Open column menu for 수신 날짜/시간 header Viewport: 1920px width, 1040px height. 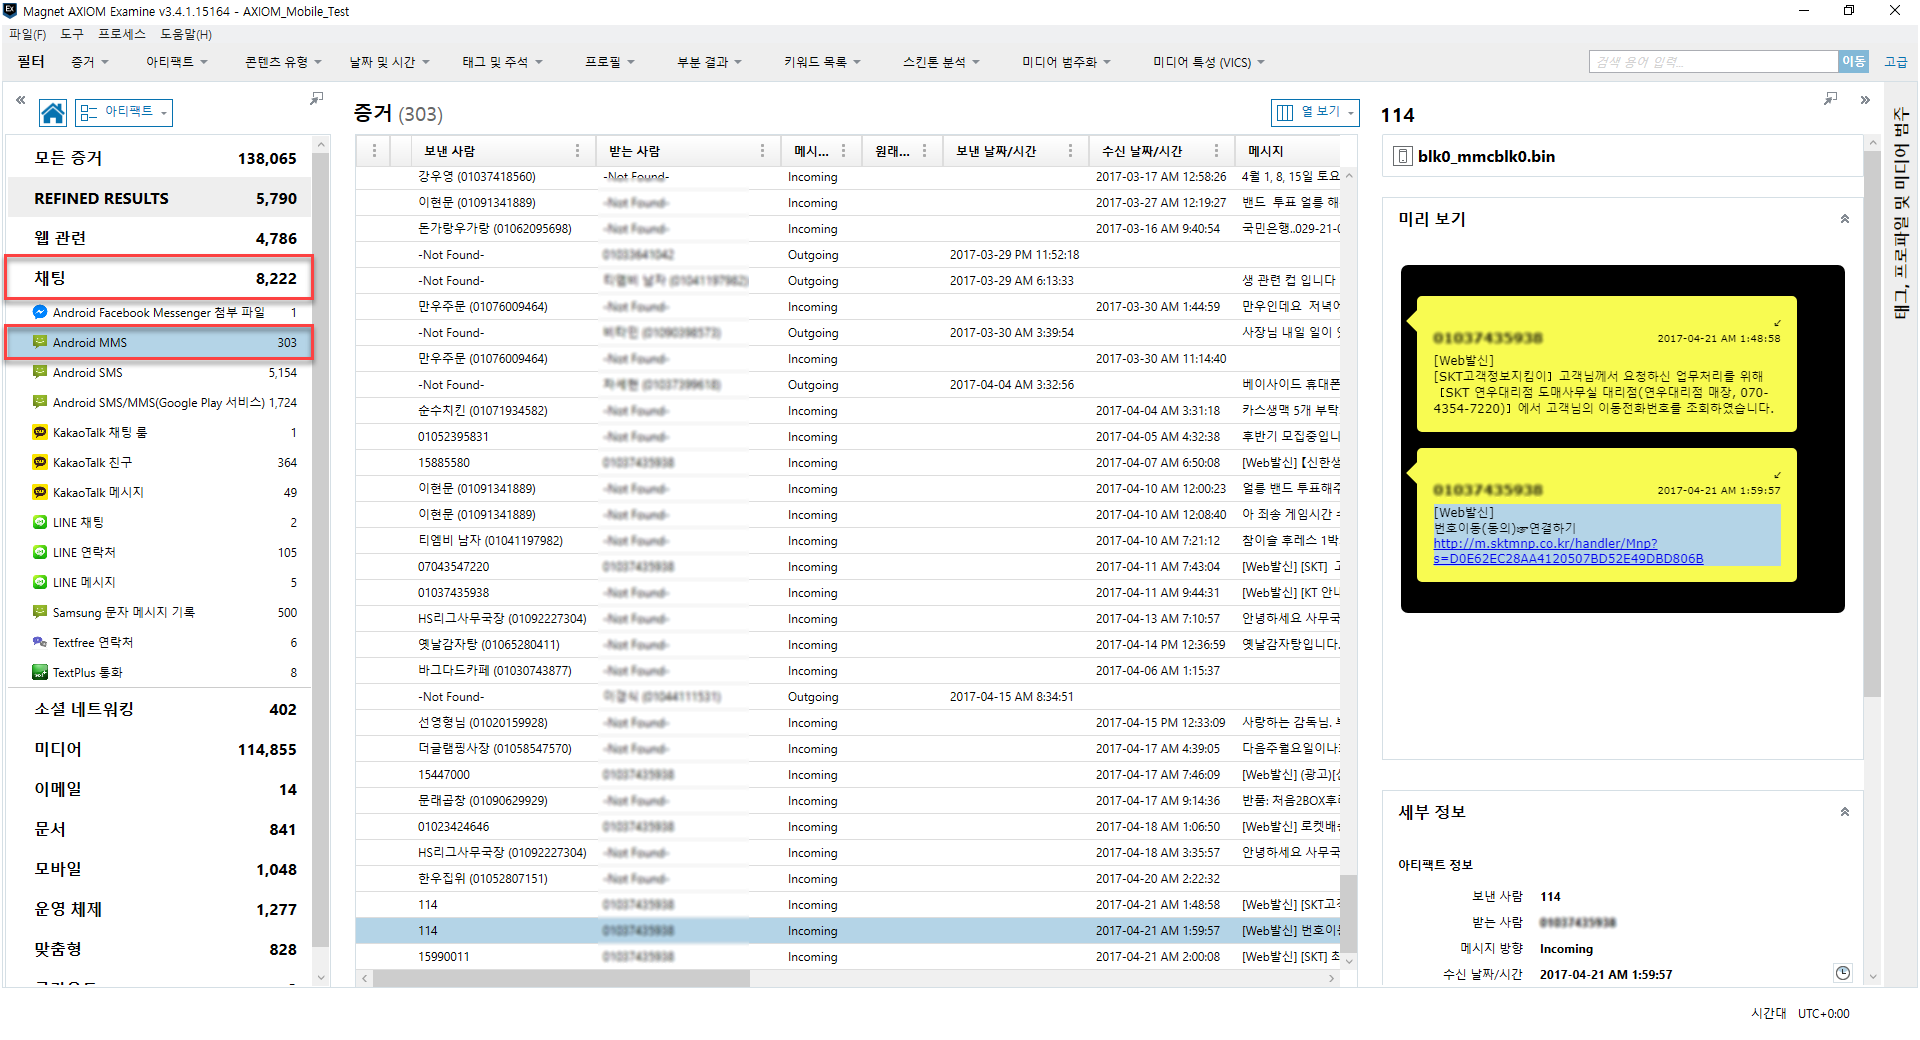[1216, 151]
